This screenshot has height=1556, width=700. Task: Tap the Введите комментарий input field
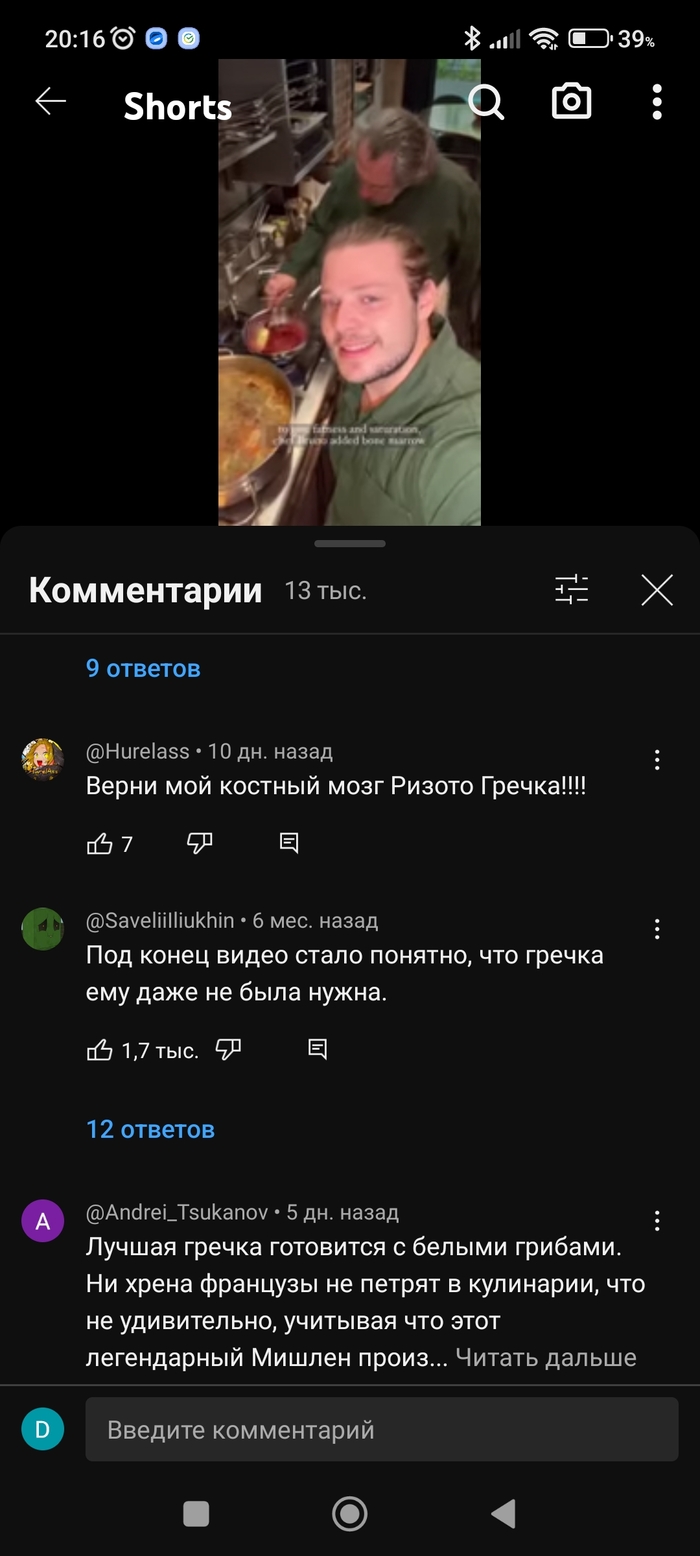pos(382,1429)
